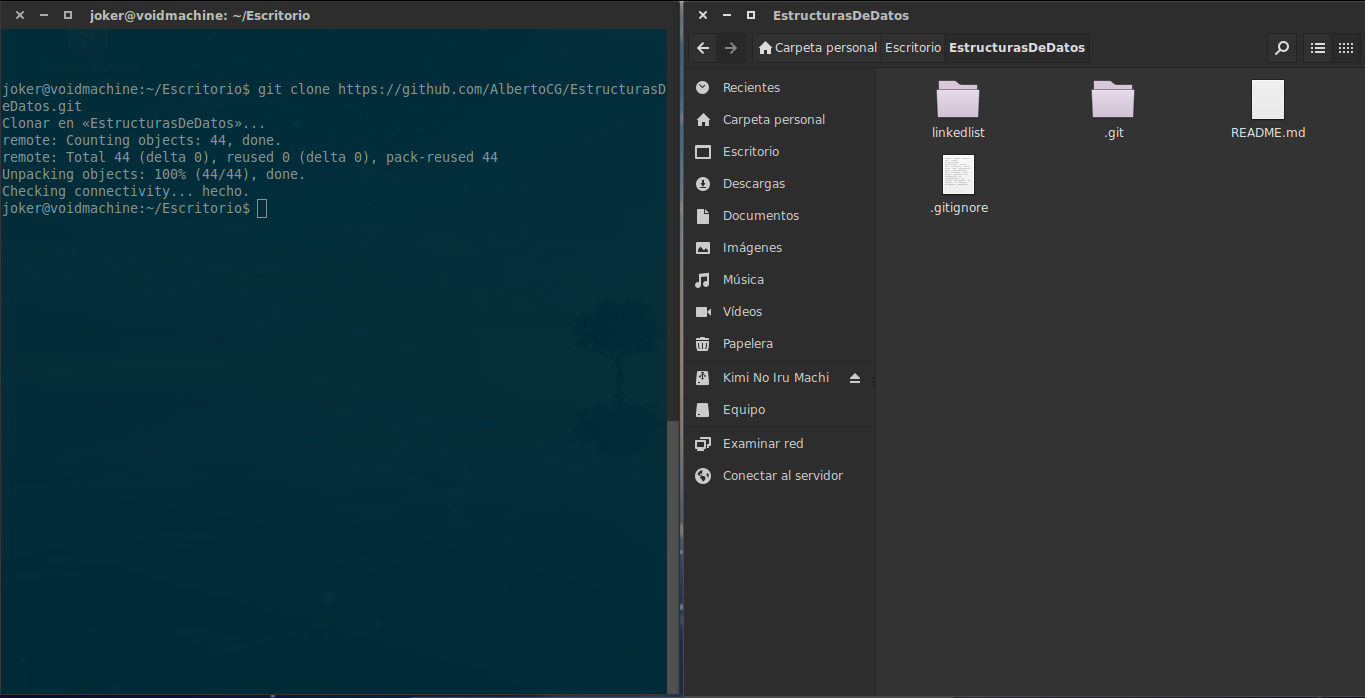Navigate to Carpeta personal in path bar
This screenshot has height=698, width=1365.
817,47
